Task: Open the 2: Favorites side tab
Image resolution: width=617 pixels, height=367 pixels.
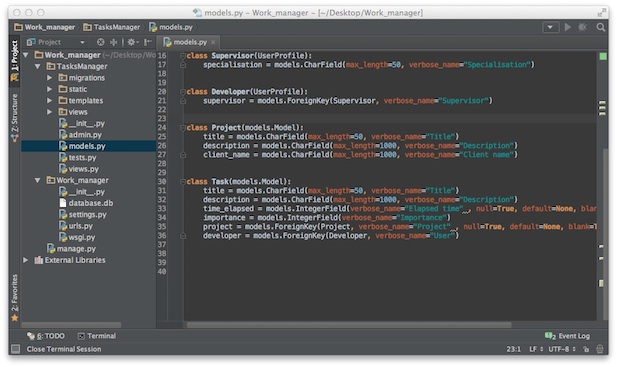Action: pyautogui.click(x=15, y=297)
